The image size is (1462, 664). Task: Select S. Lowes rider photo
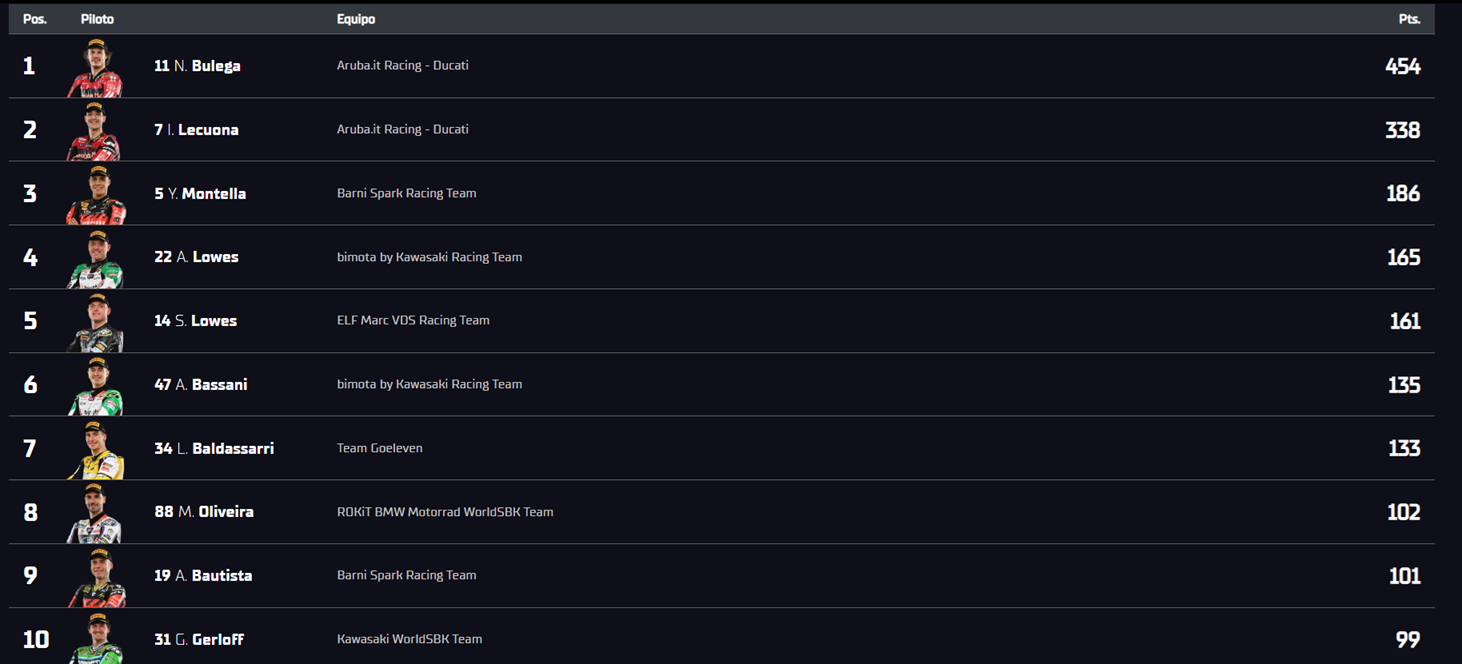point(95,322)
